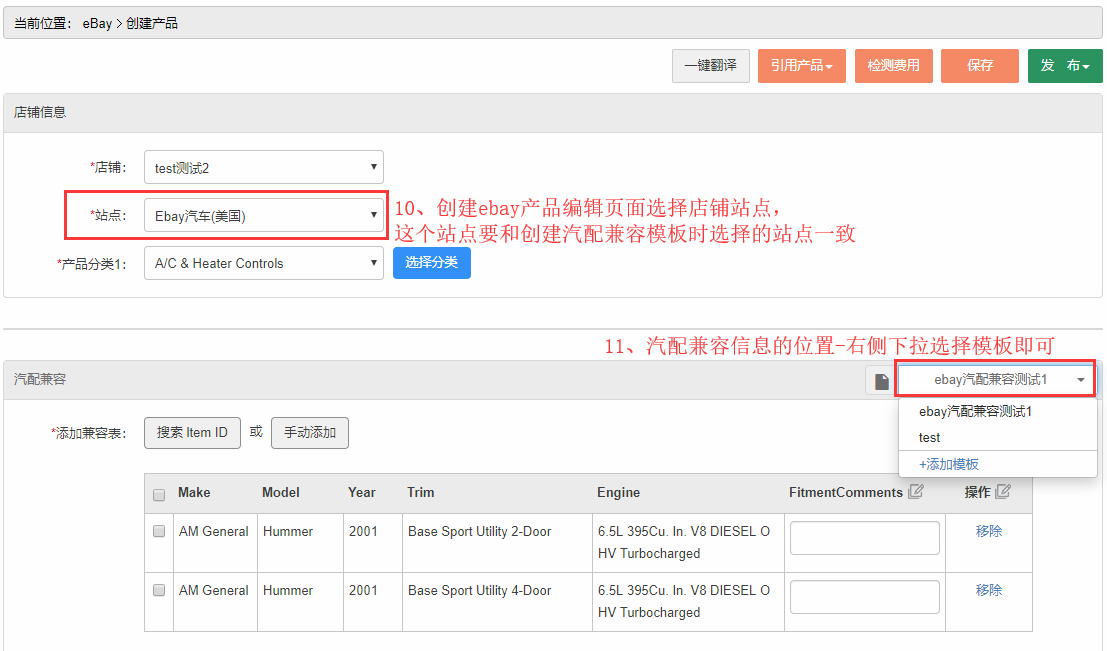Click the 一键翻译 button
1107x651 pixels.
click(x=710, y=66)
